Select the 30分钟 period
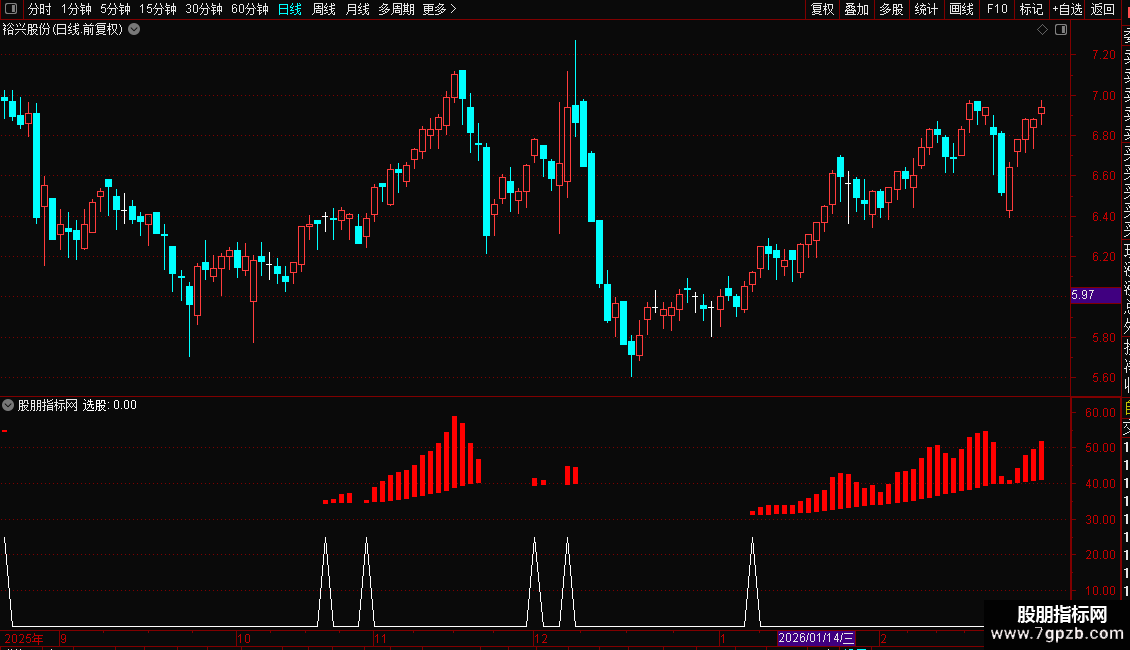Viewport: 1130px width, 650px height. pos(204,9)
